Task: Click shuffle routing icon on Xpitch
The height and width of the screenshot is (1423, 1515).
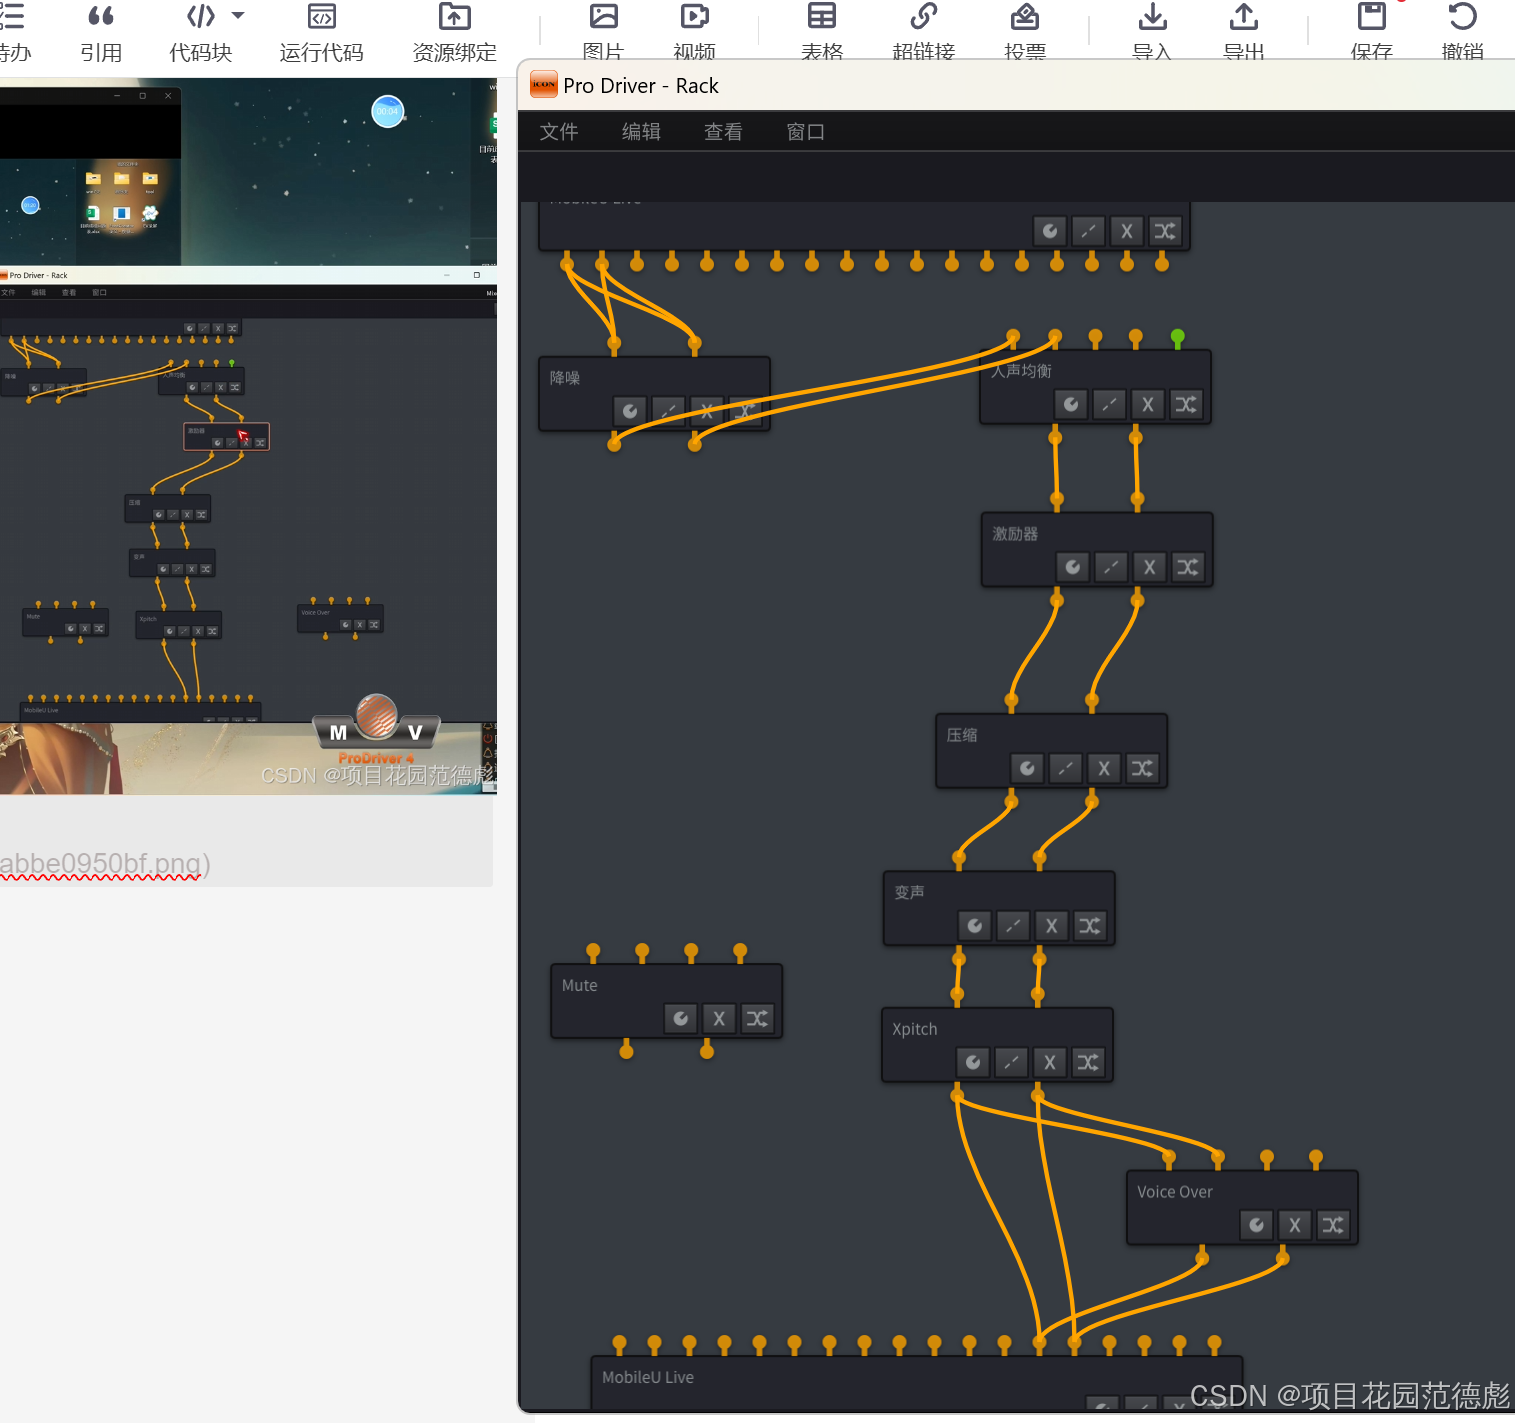Action: click(x=1088, y=1062)
